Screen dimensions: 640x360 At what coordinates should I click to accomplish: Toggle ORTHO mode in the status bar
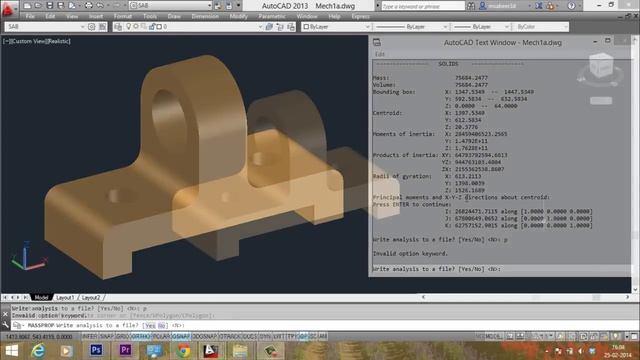tap(141, 337)
